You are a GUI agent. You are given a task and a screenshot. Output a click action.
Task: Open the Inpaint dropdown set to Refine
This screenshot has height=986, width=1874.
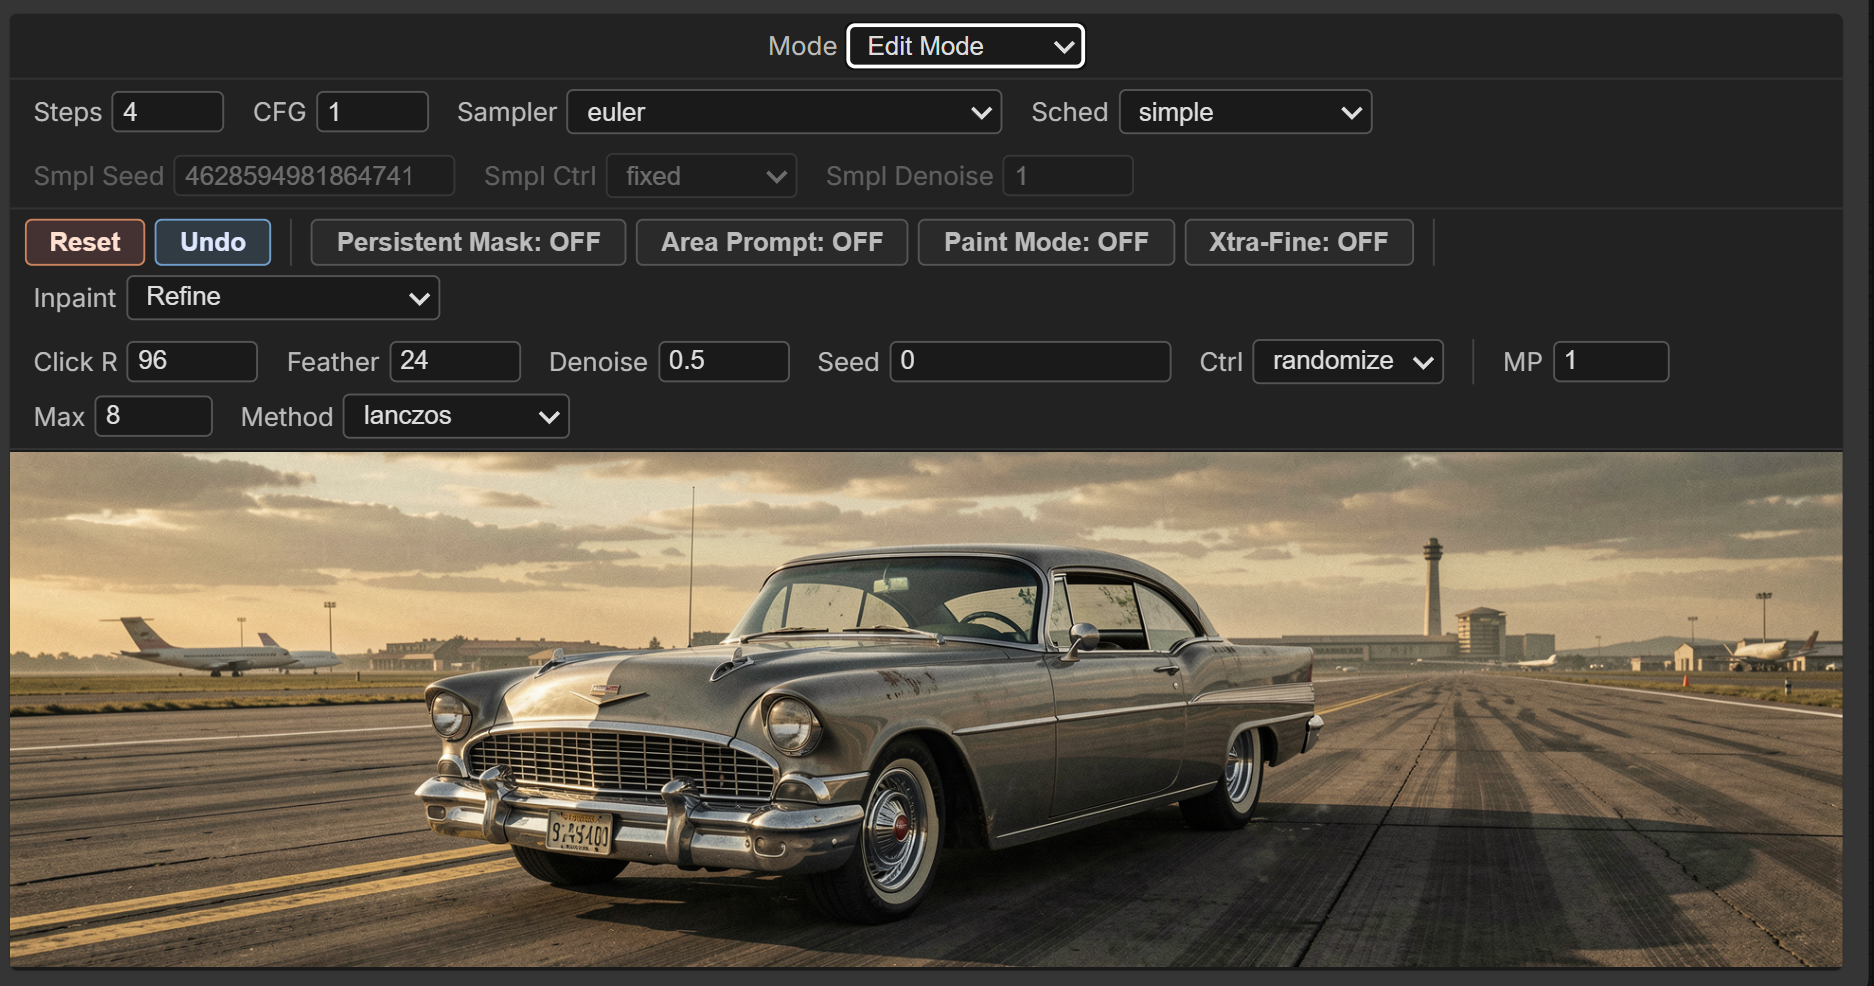point(283,298)
